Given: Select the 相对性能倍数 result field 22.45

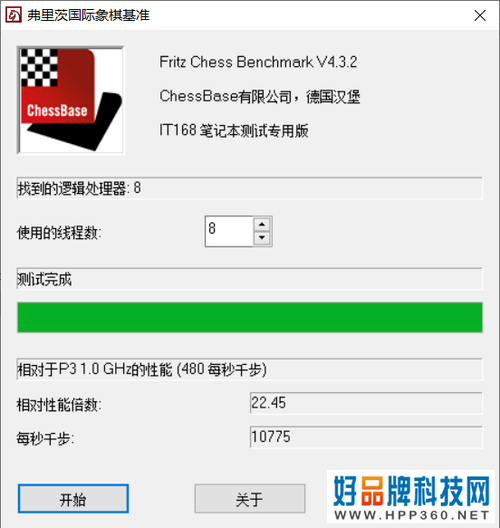Looking at the screenshot, I should (x=366, y=403).
